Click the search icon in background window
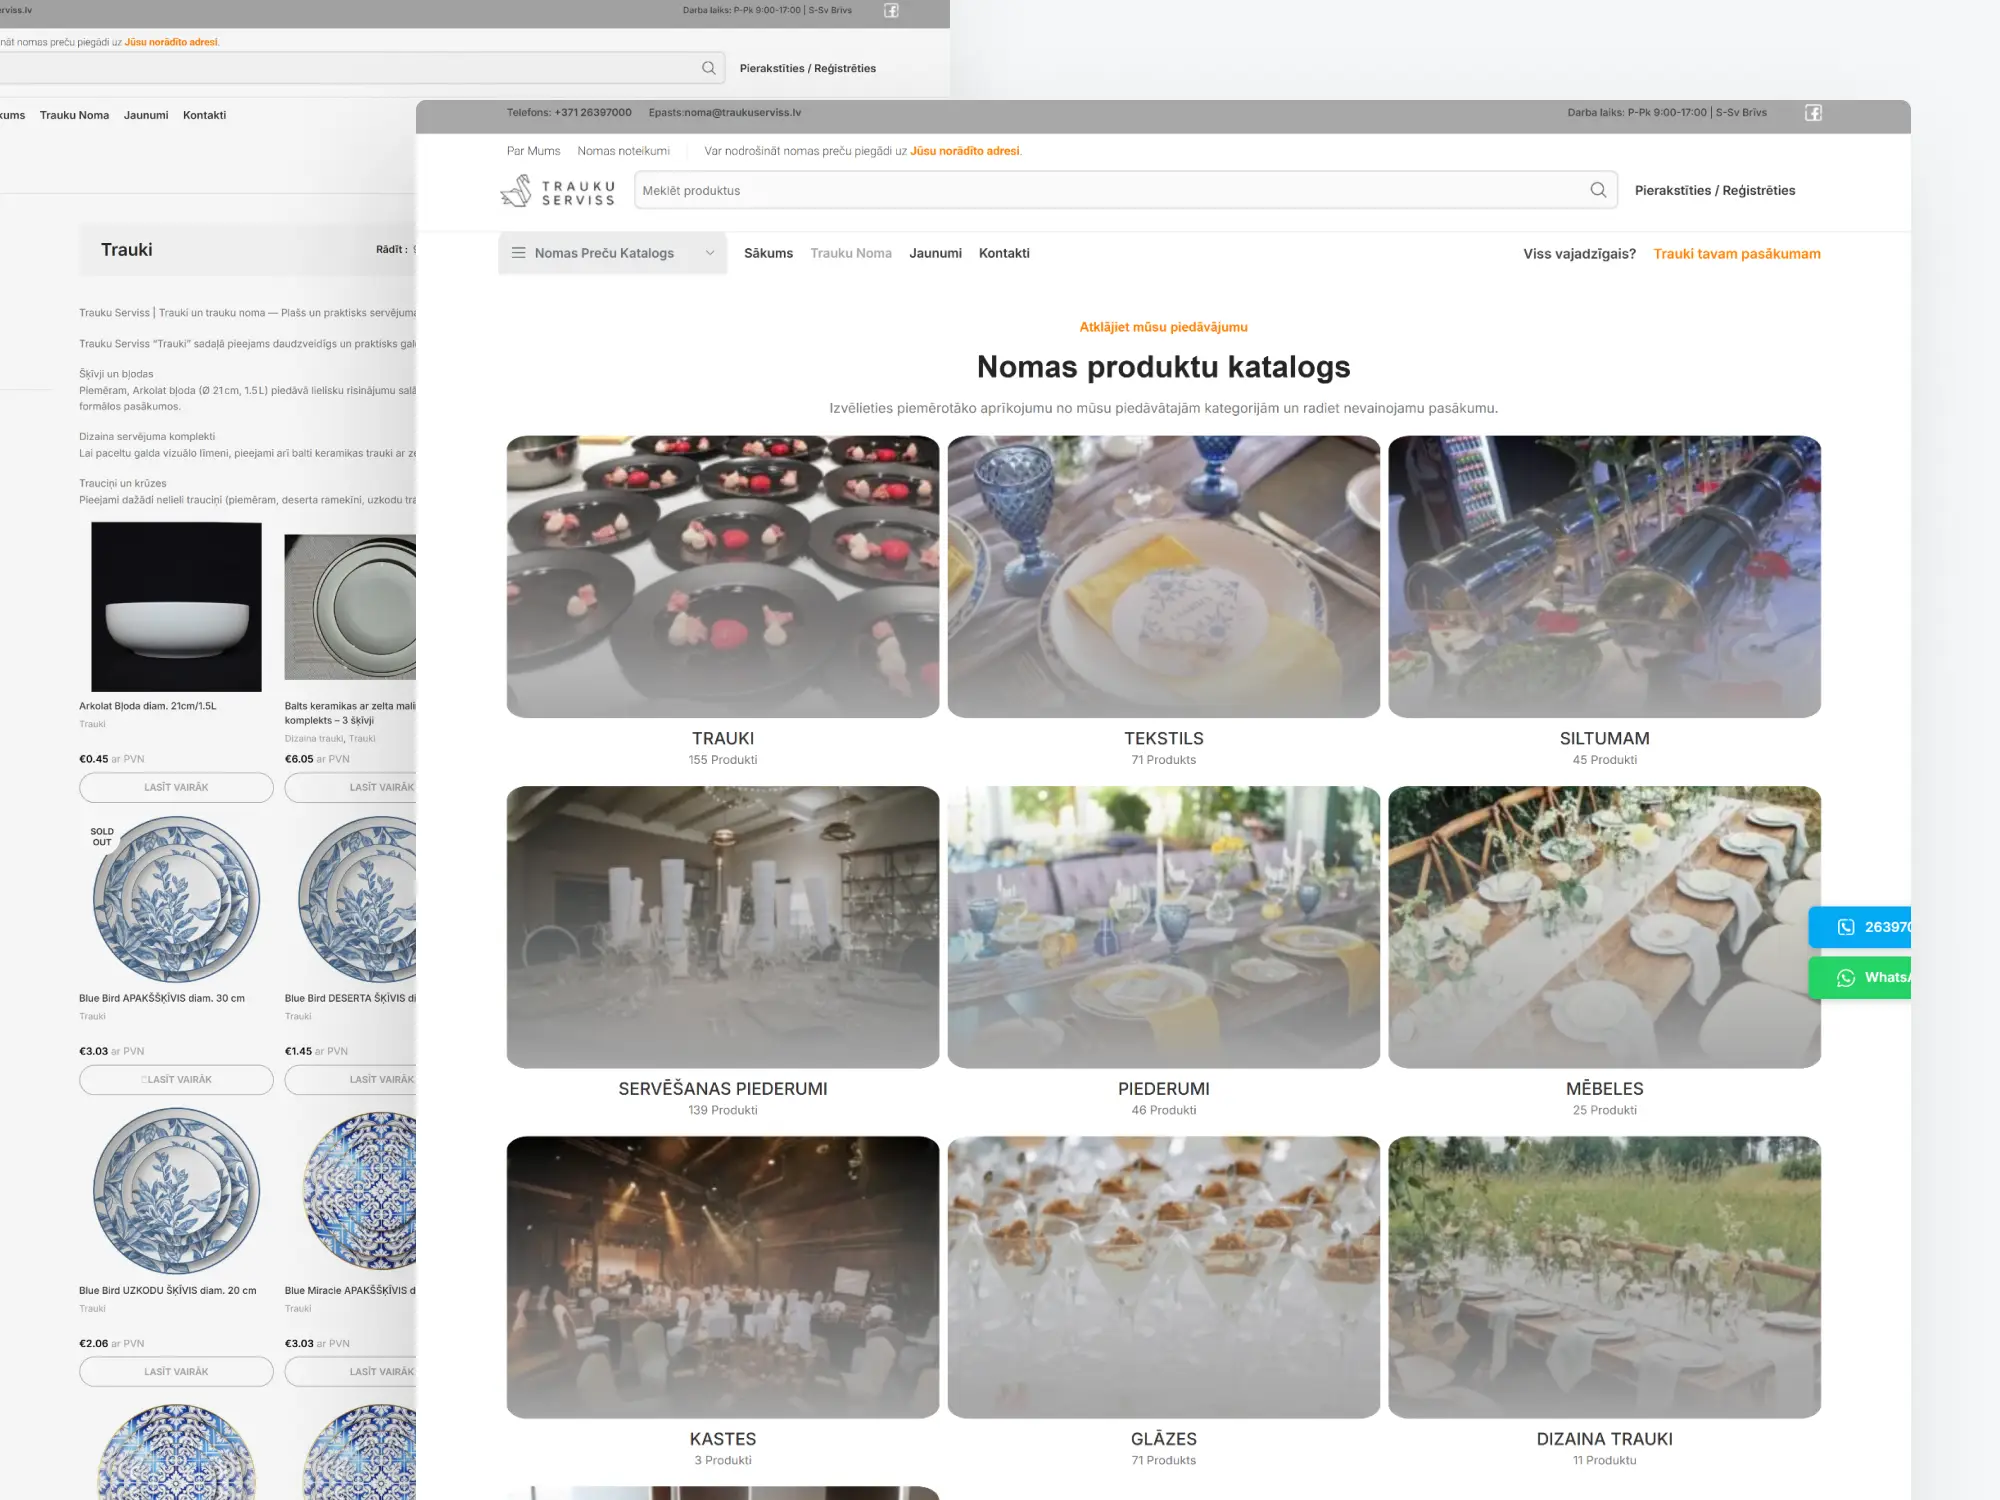The height and width of the screenshot is (1500, 2000). (709, 67)
